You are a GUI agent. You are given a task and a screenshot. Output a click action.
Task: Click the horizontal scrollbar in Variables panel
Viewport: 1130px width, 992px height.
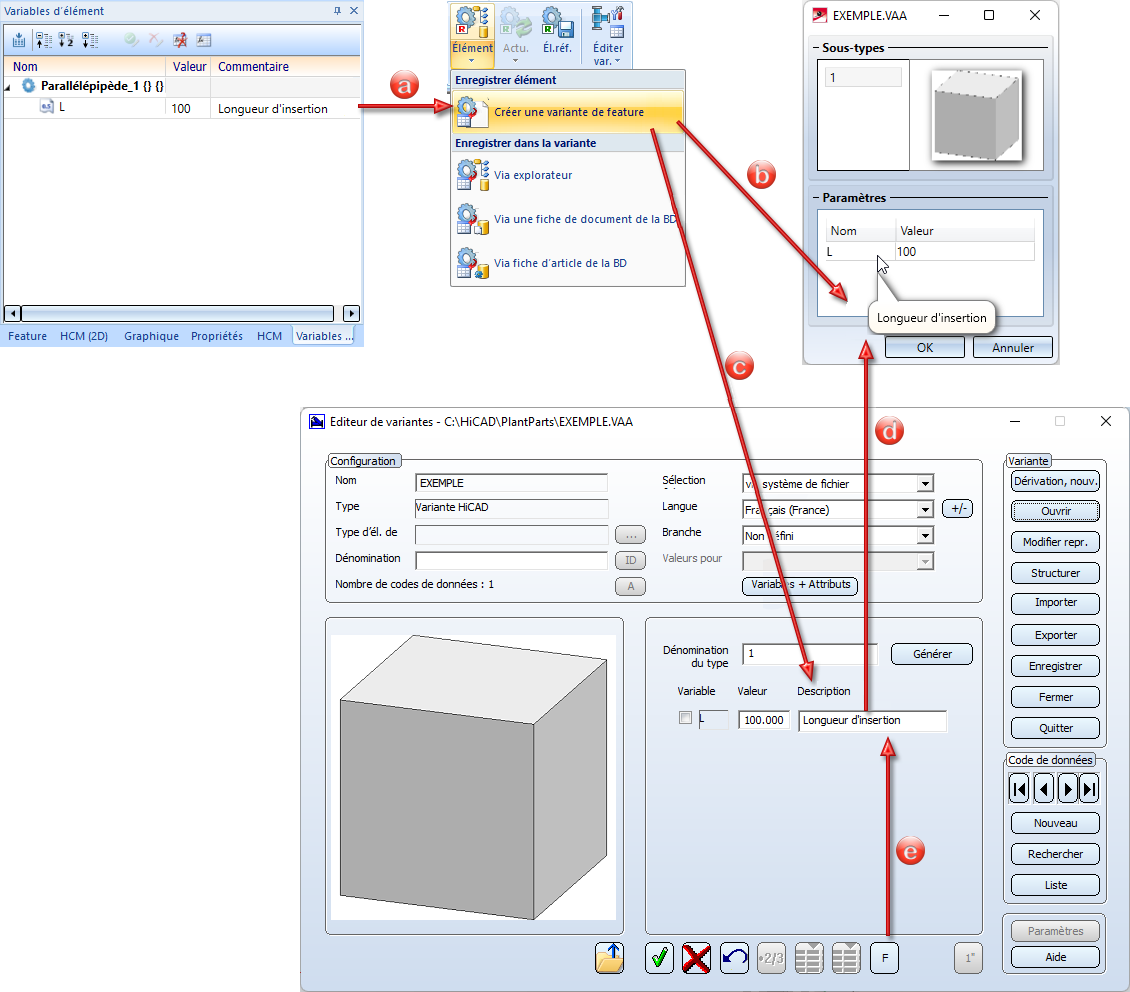pos(177,313)
